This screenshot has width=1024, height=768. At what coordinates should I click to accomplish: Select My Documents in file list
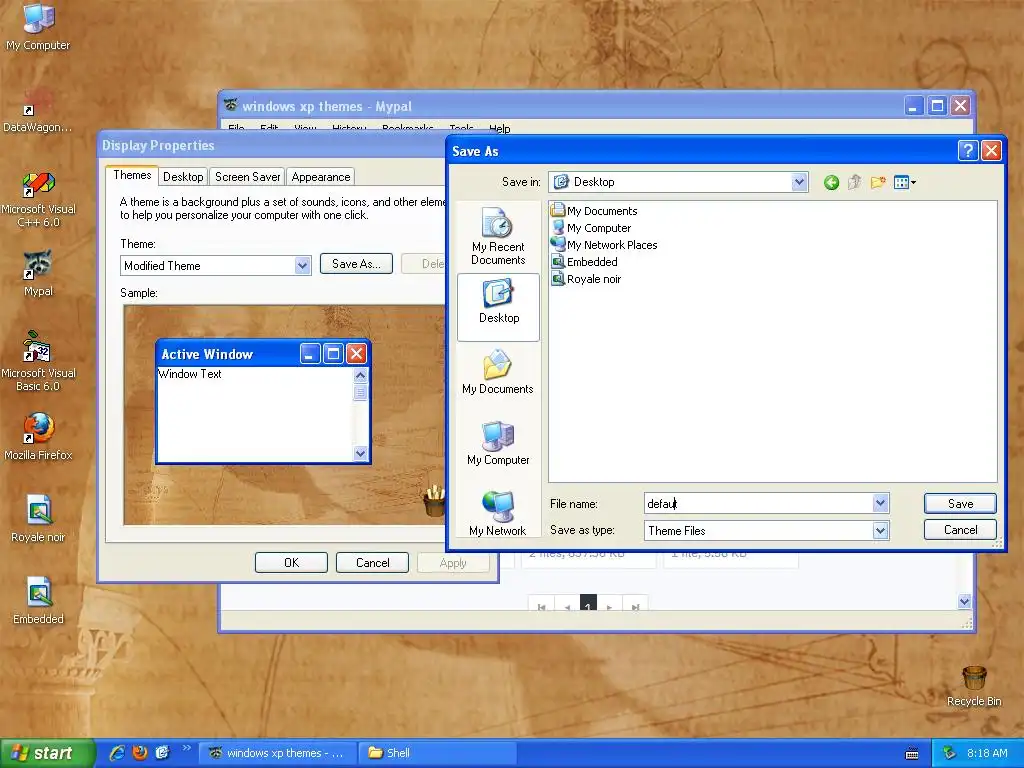(594, 210)
